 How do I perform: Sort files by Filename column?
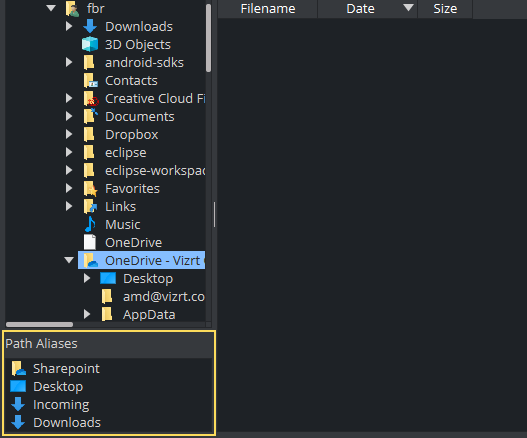click(268, 9)
